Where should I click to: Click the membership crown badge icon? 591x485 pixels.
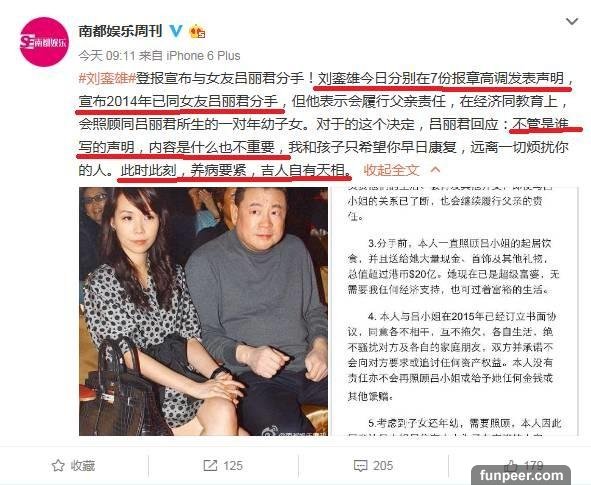pyautogui.click(x=197, y=31)
